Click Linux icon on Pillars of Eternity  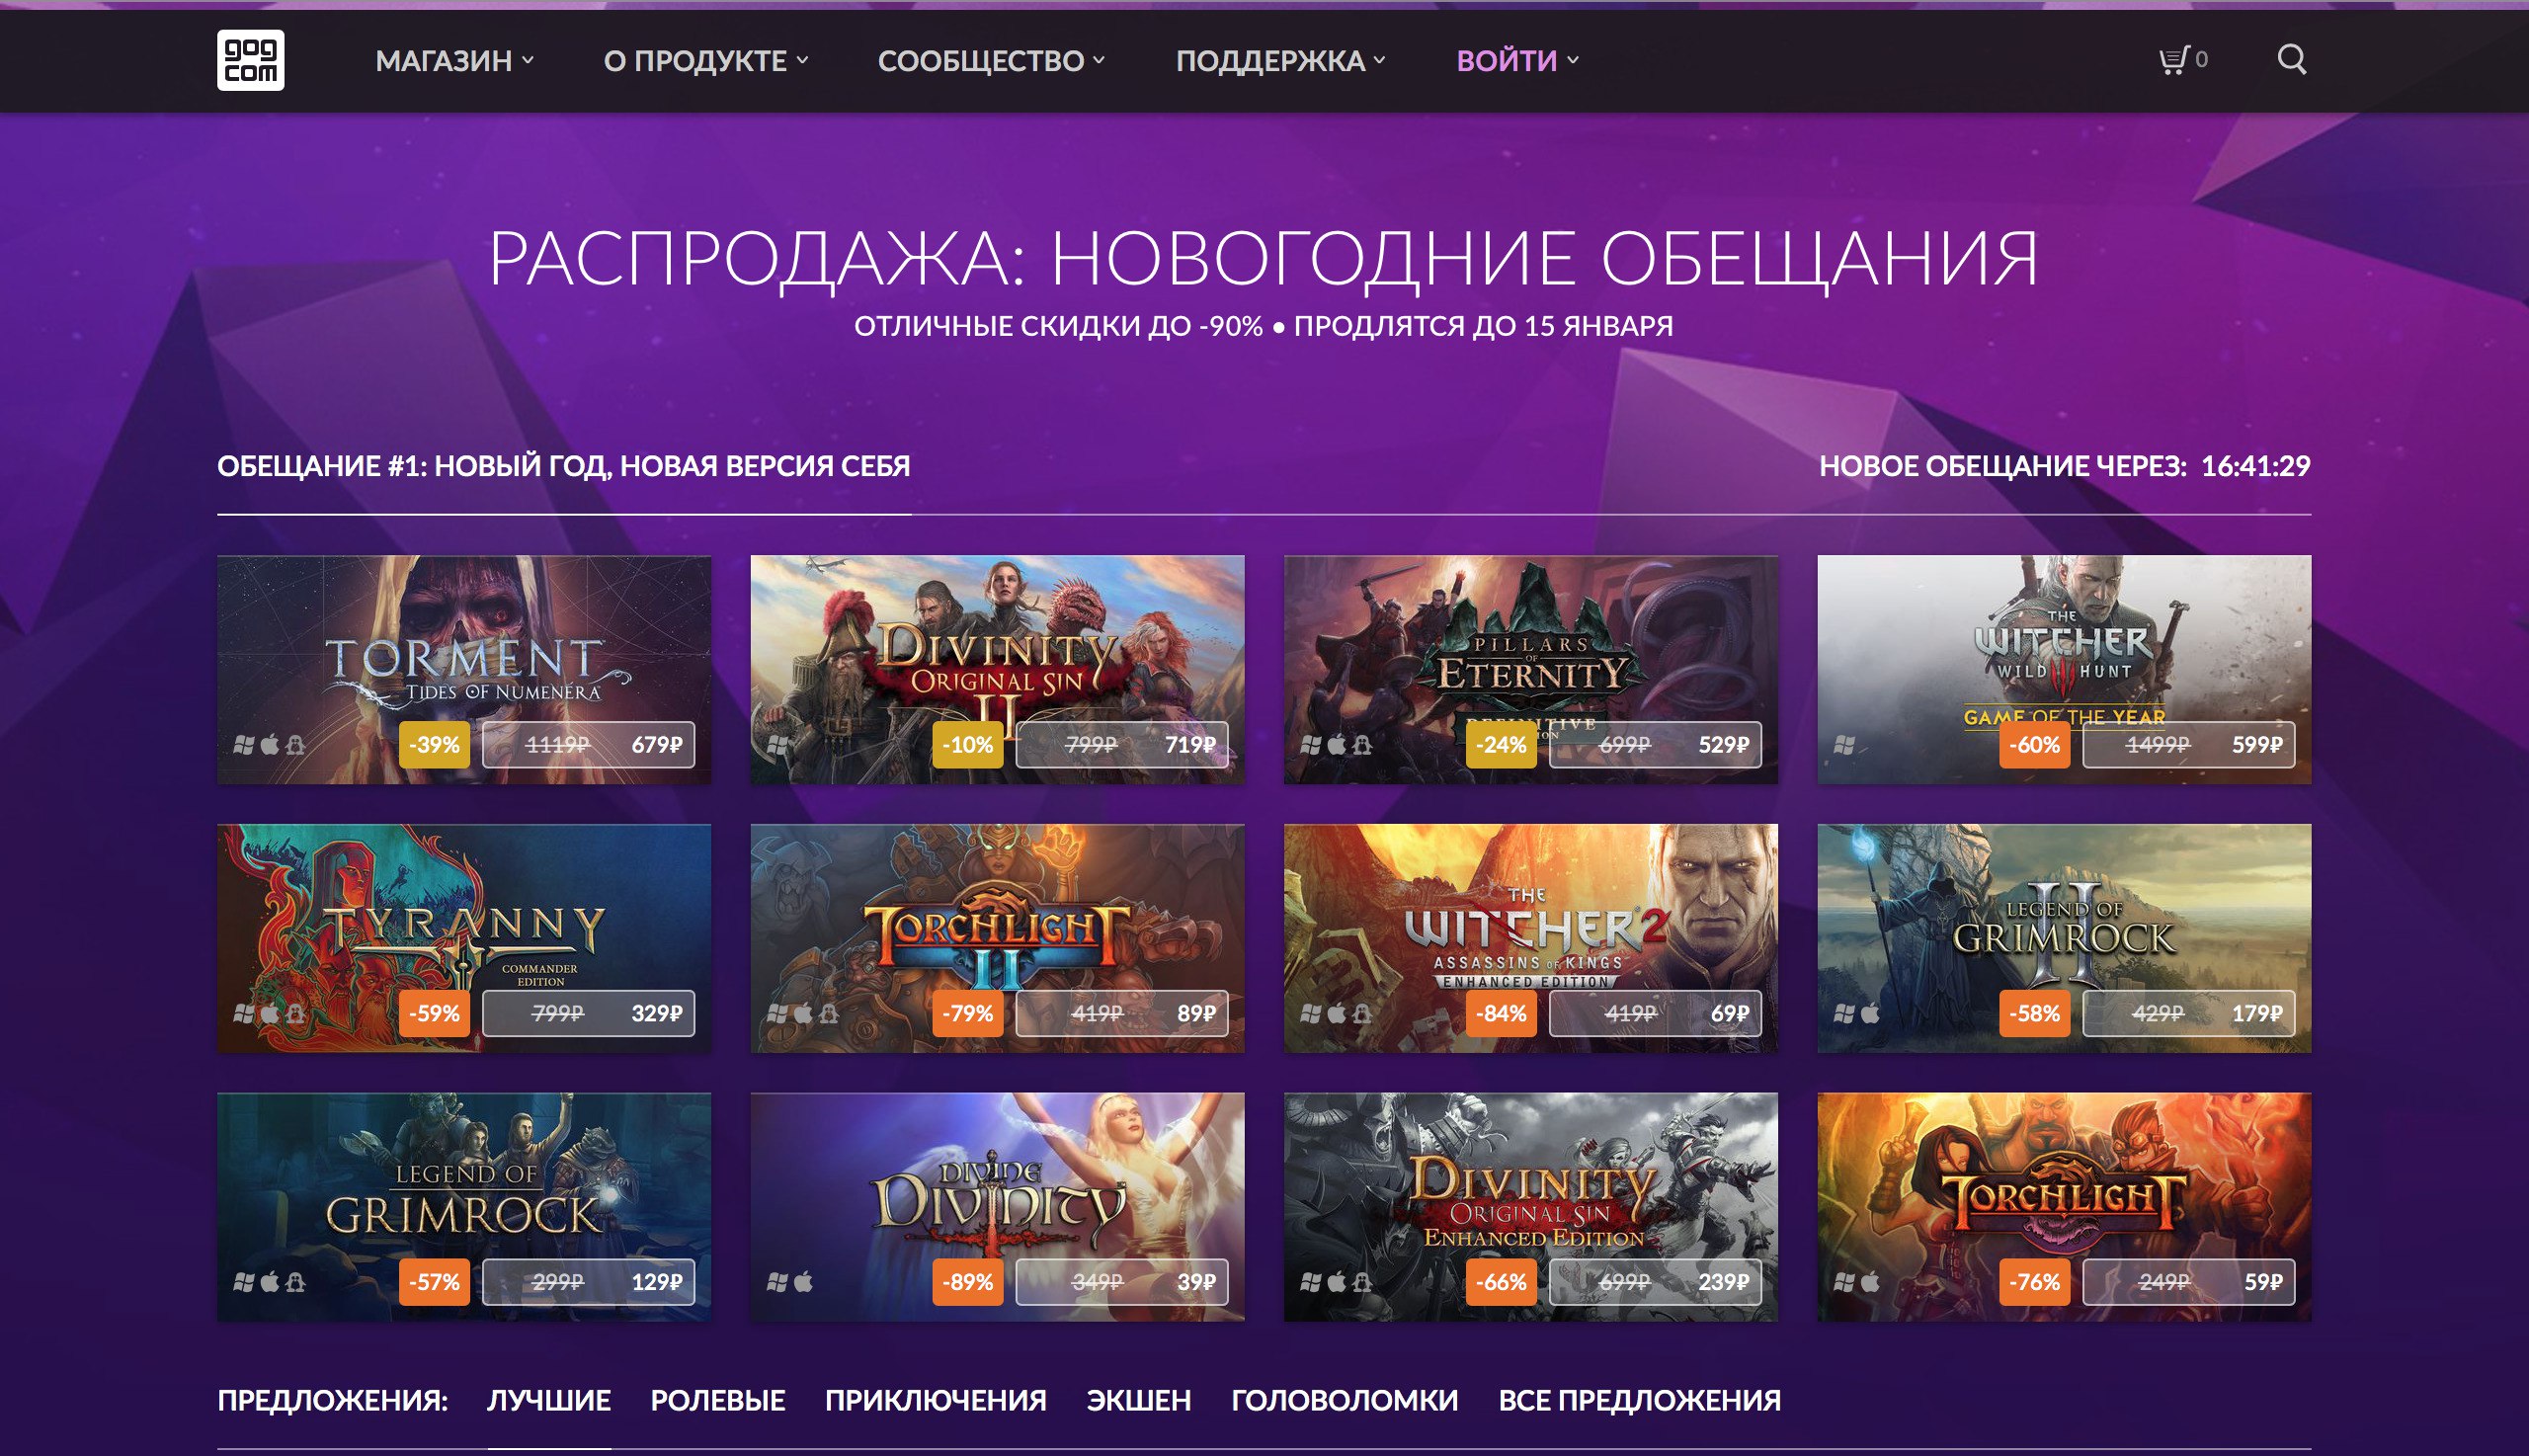coord(1362,744)
